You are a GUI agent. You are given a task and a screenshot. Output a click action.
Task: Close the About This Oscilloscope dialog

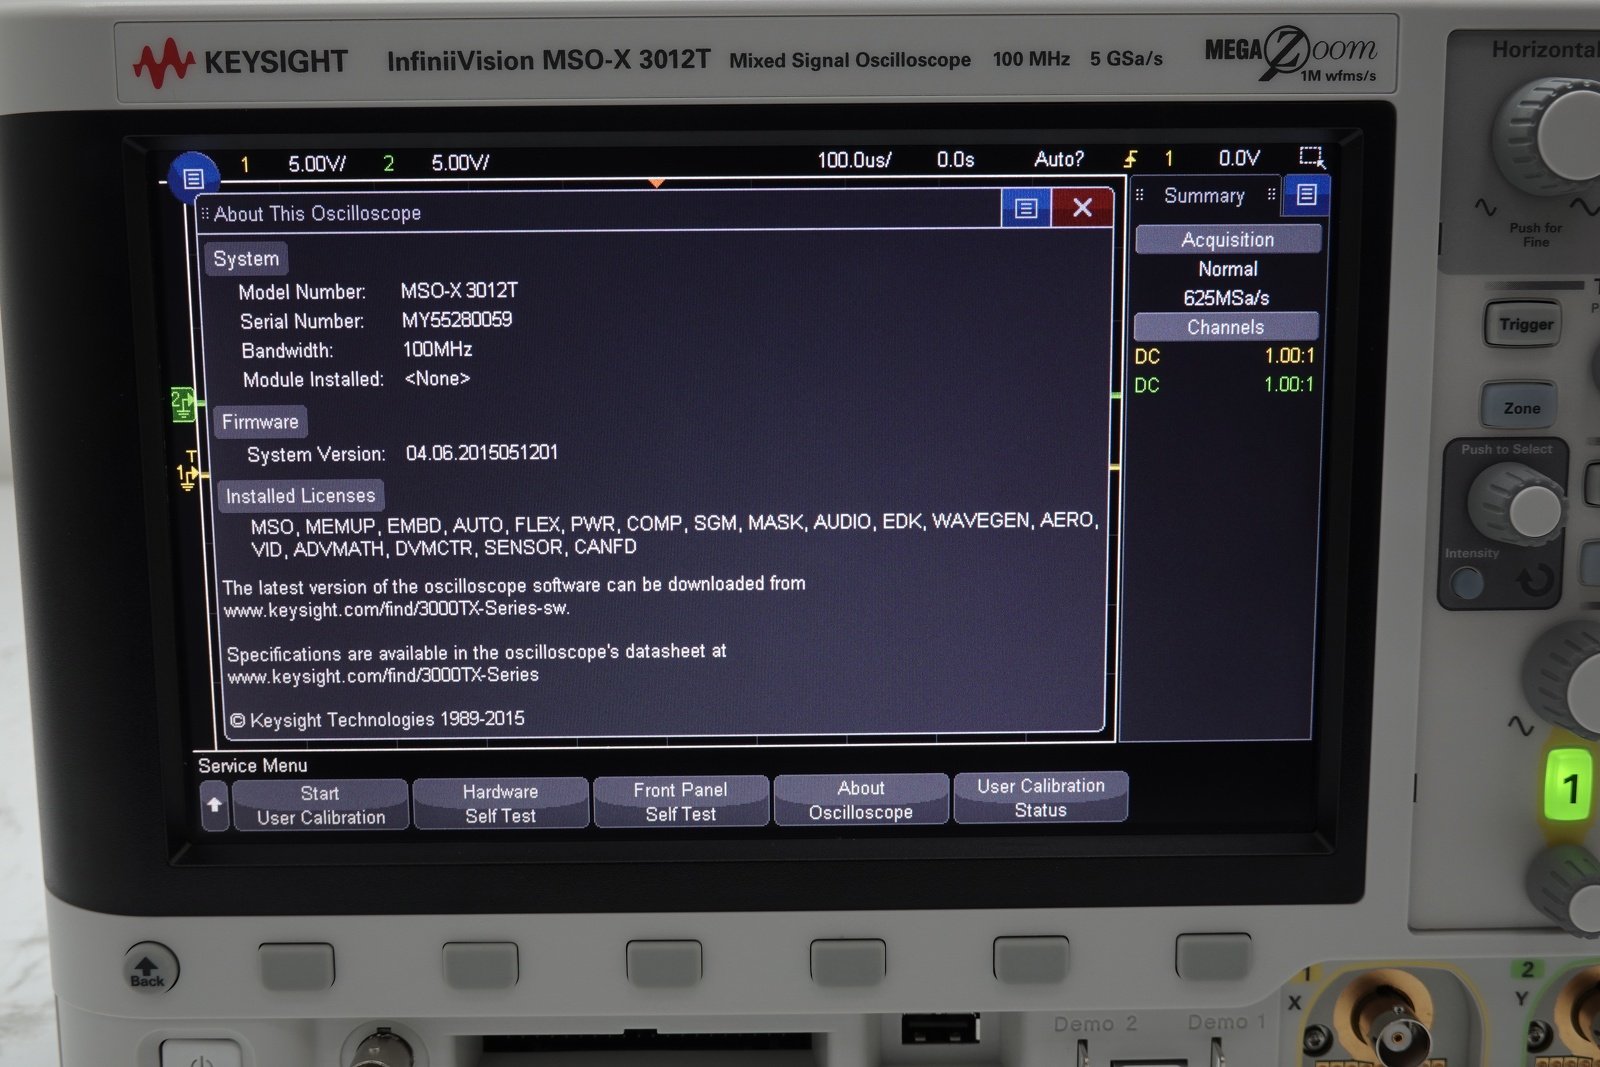click(x=1082, y=207)
